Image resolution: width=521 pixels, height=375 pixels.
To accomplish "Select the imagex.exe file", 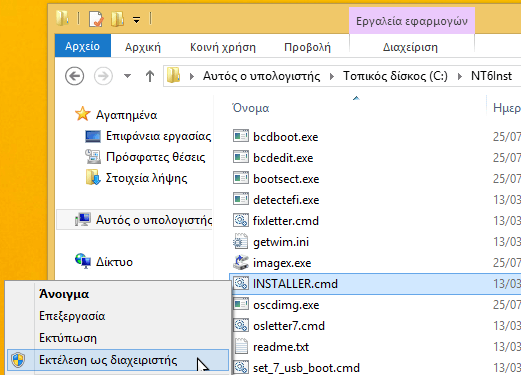I will pos(282,263).
